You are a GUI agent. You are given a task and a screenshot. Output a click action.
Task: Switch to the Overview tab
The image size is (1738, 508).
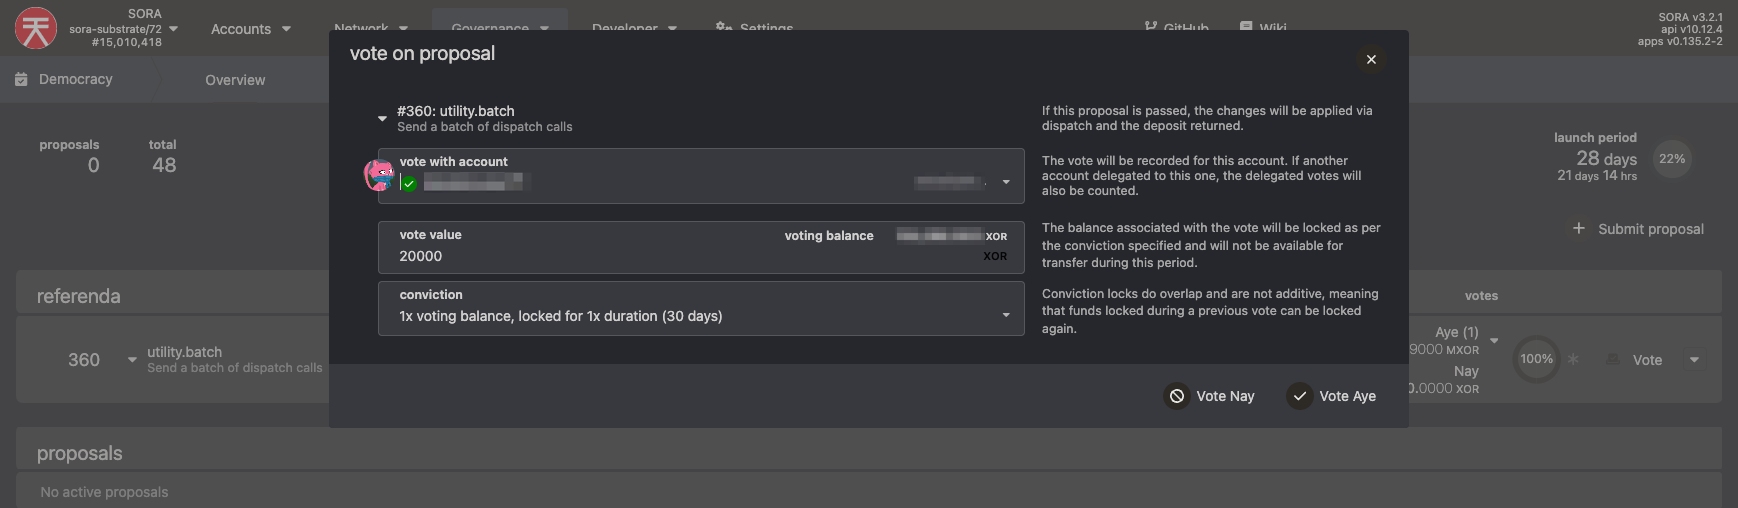pos(235,80)
